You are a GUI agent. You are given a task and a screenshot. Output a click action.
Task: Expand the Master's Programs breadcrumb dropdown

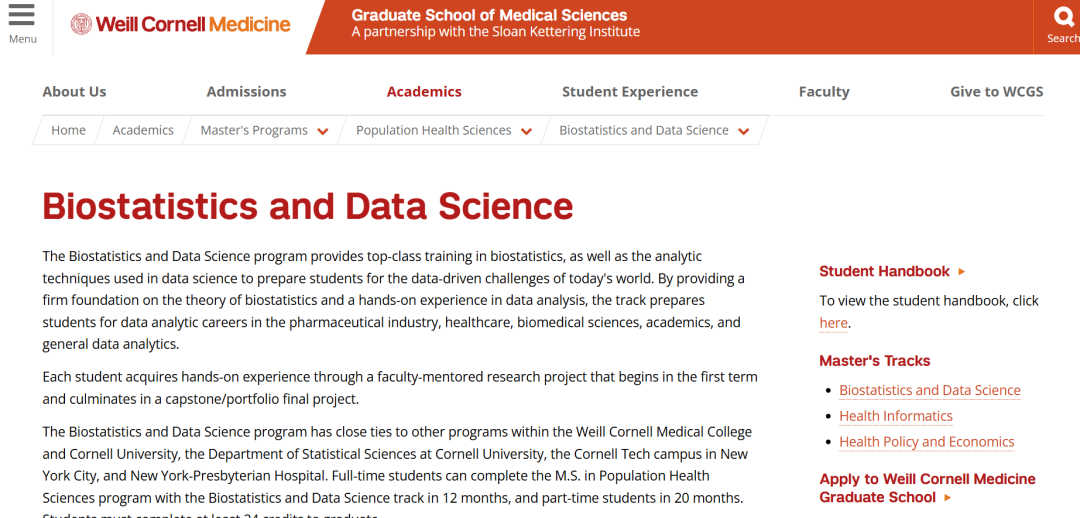(x=323, y=131)
